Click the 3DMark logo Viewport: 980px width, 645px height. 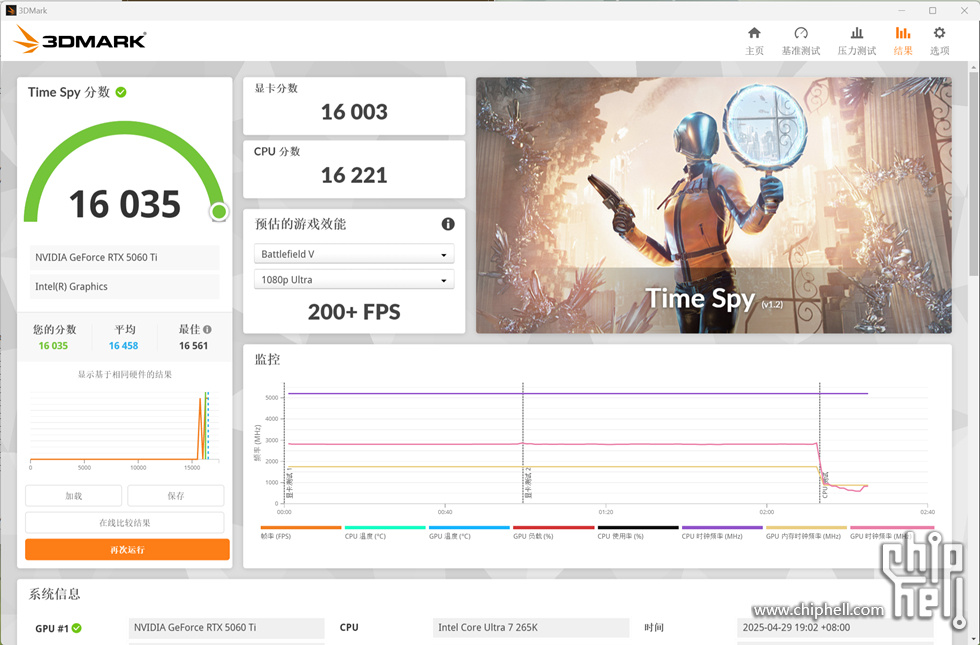coord(79,39)
